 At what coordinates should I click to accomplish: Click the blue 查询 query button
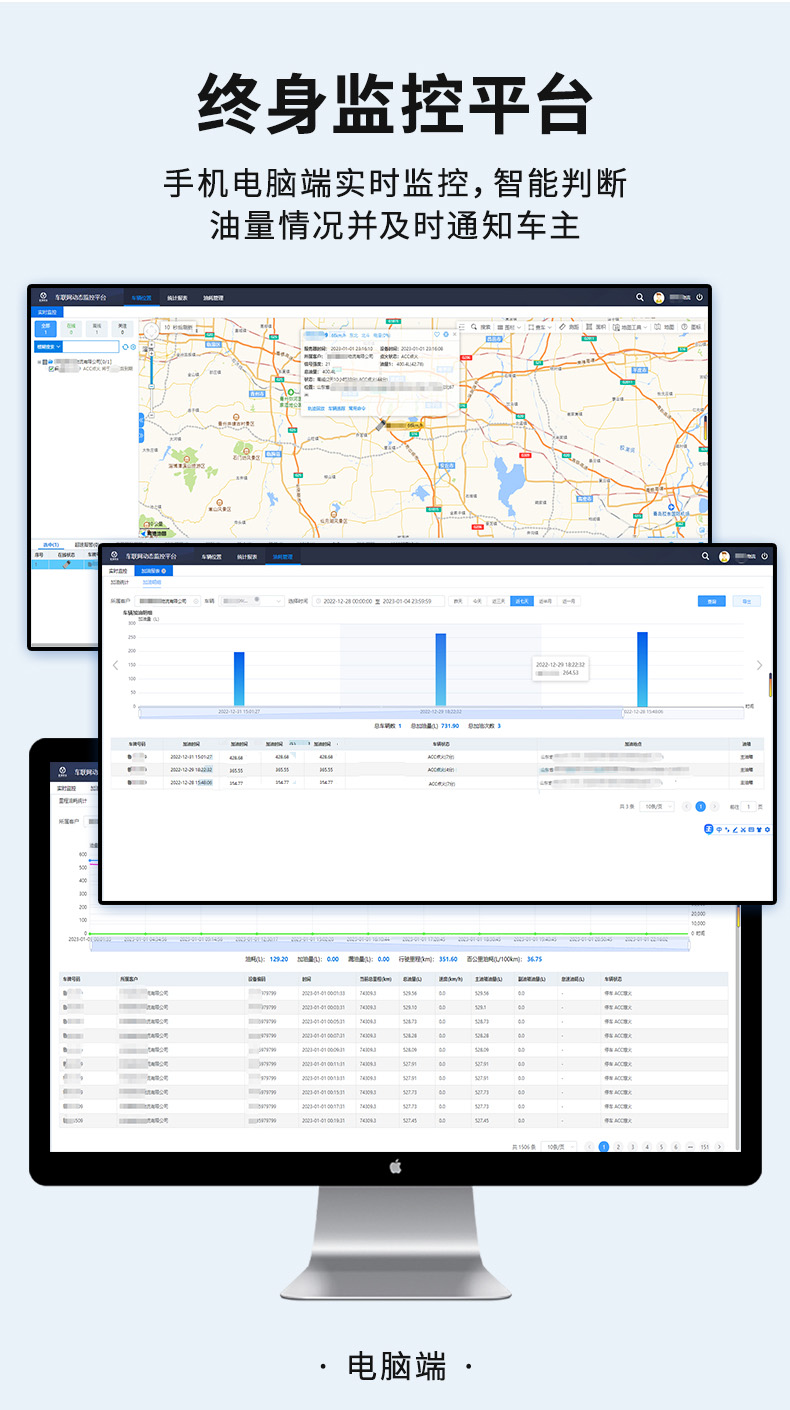[x=712, y=601]
